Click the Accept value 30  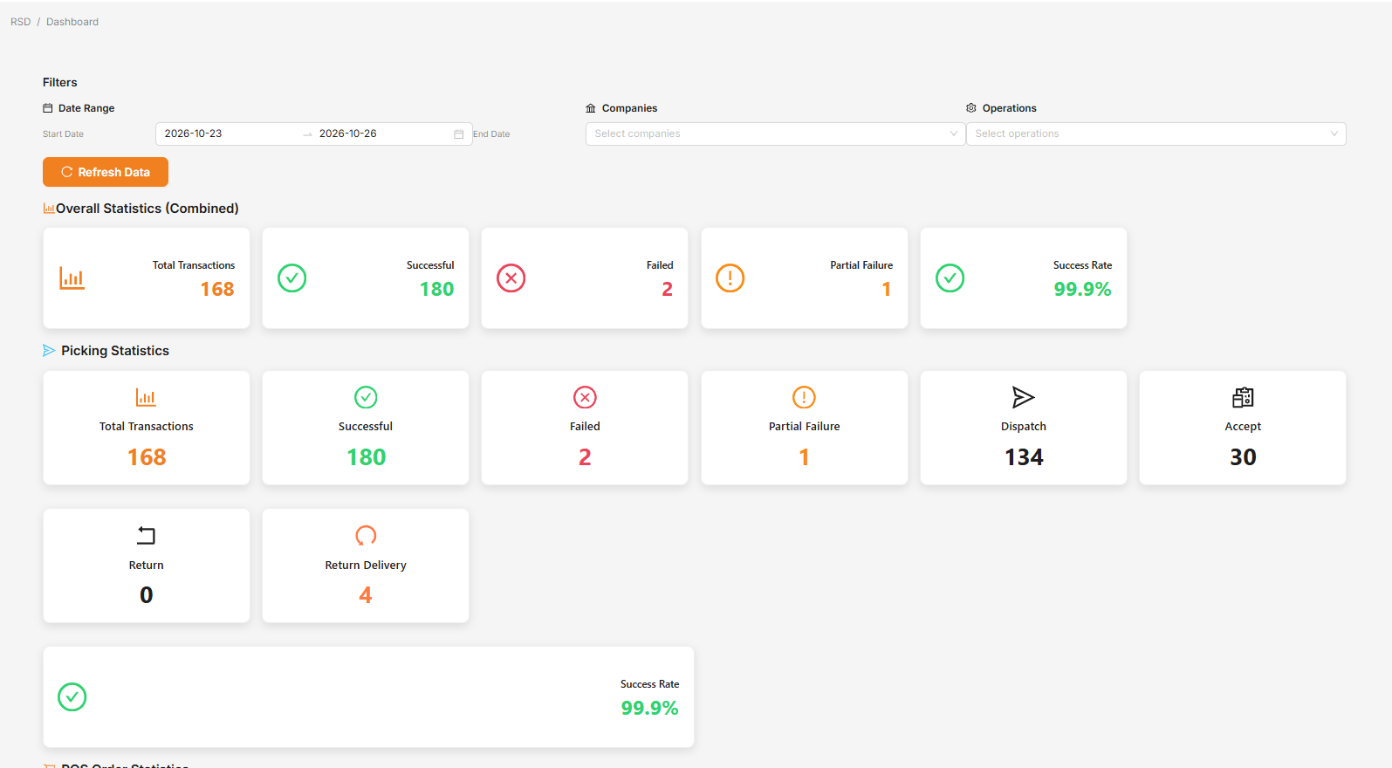tap(1243, 457)
